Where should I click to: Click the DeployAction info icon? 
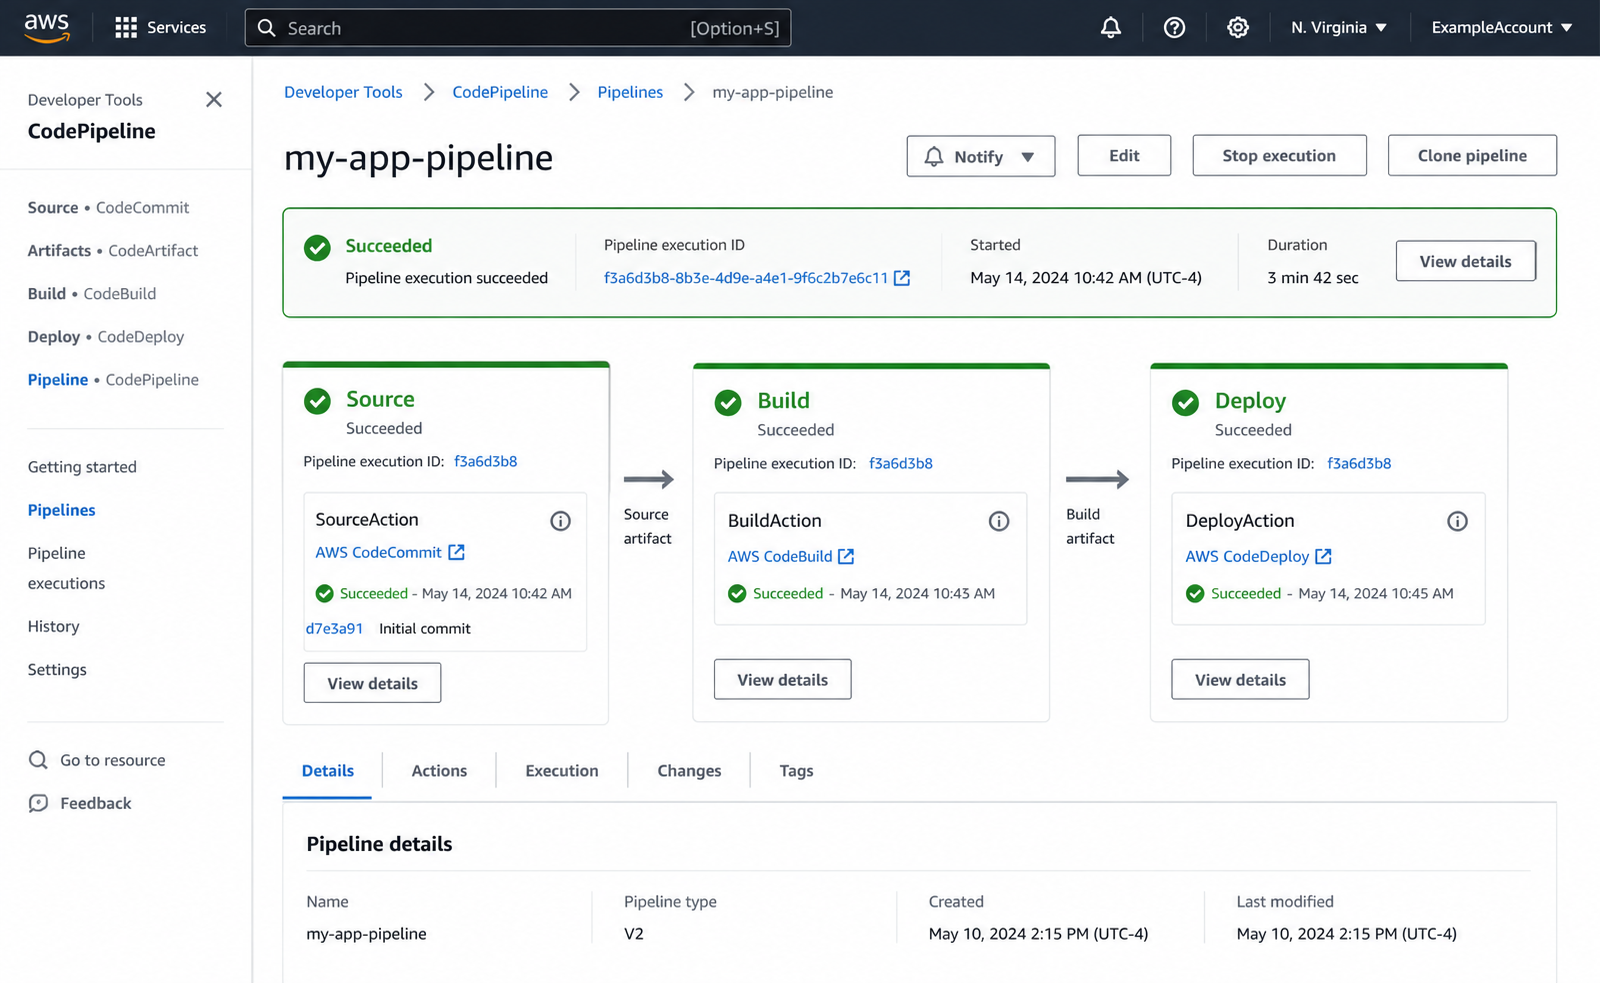coord(1457,521)
